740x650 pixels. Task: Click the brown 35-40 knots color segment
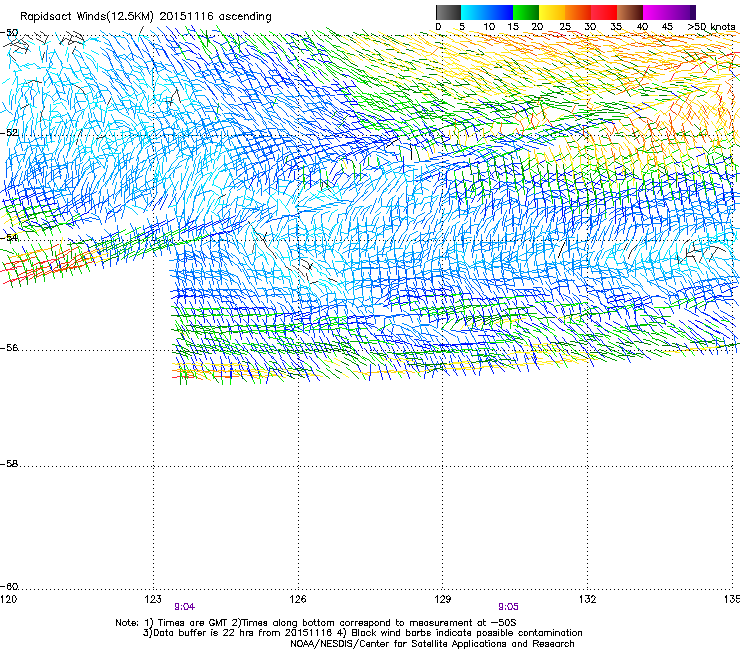tap(630, 12)
